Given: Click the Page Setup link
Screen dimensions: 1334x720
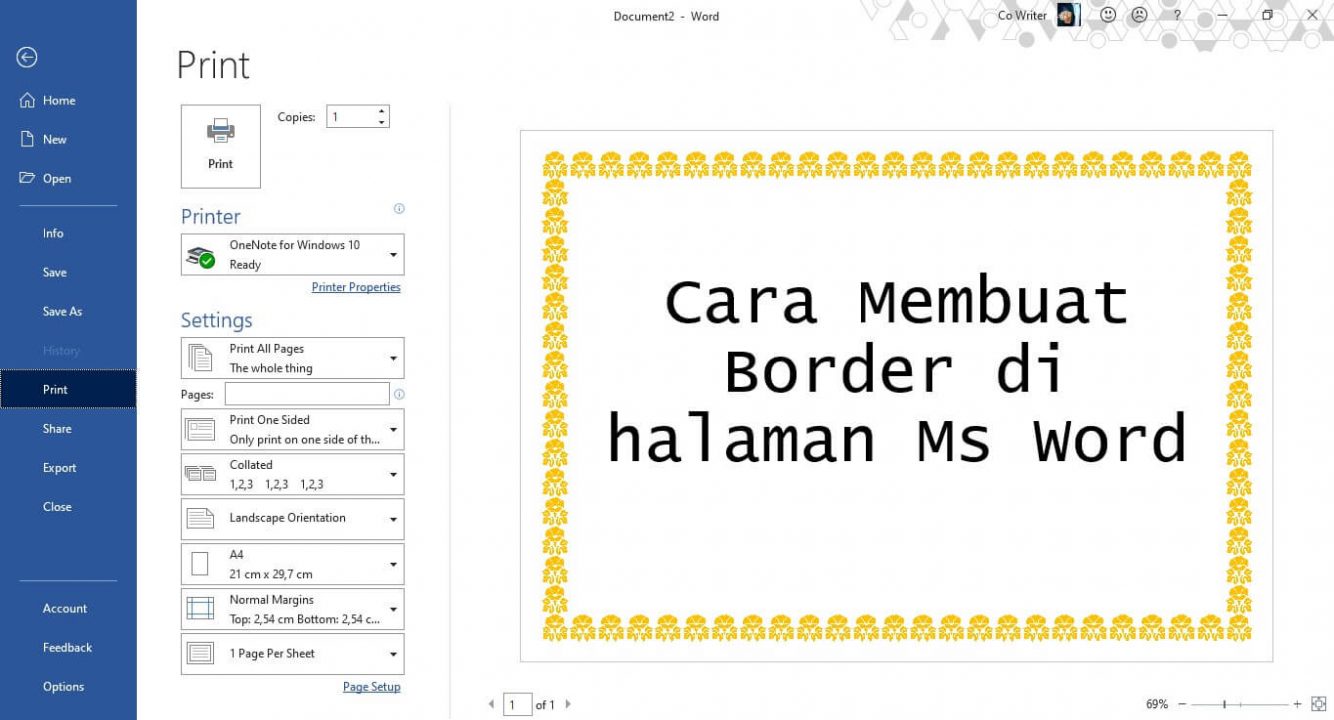Looking at the screenshot, I should (x=371, y=686).
